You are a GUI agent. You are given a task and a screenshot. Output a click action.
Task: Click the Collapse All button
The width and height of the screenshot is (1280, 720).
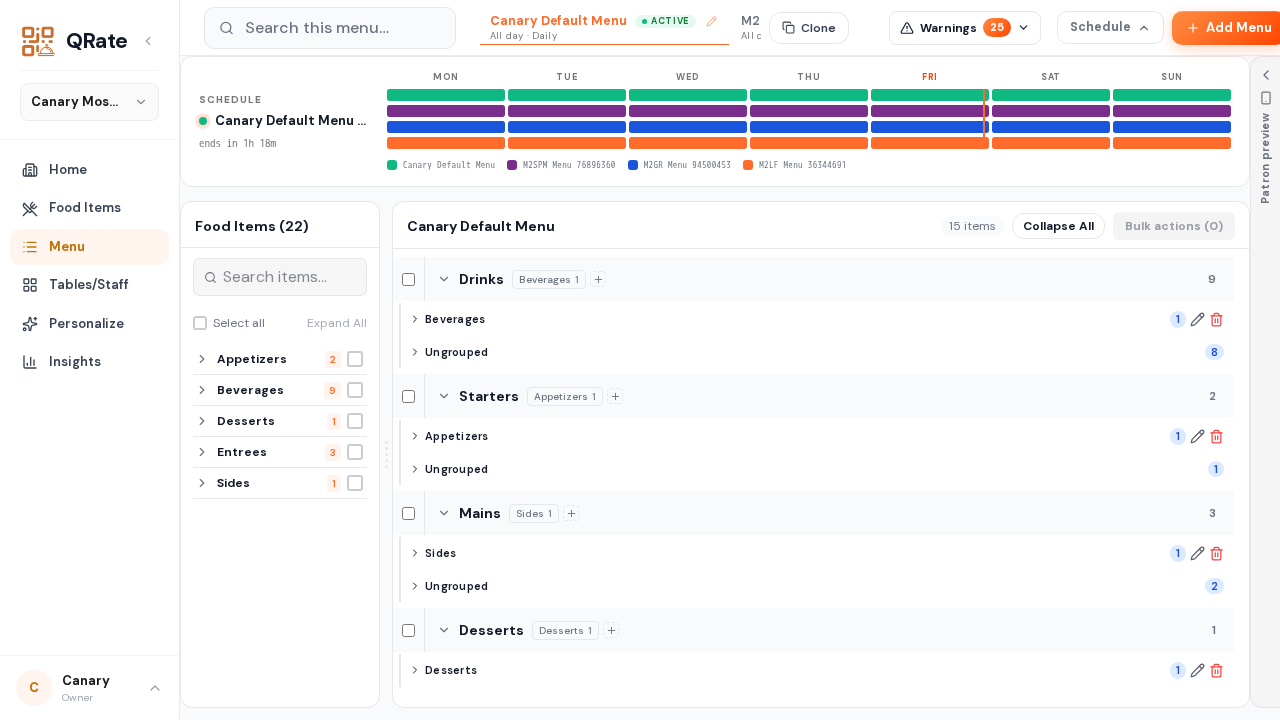click(1058, 226)
